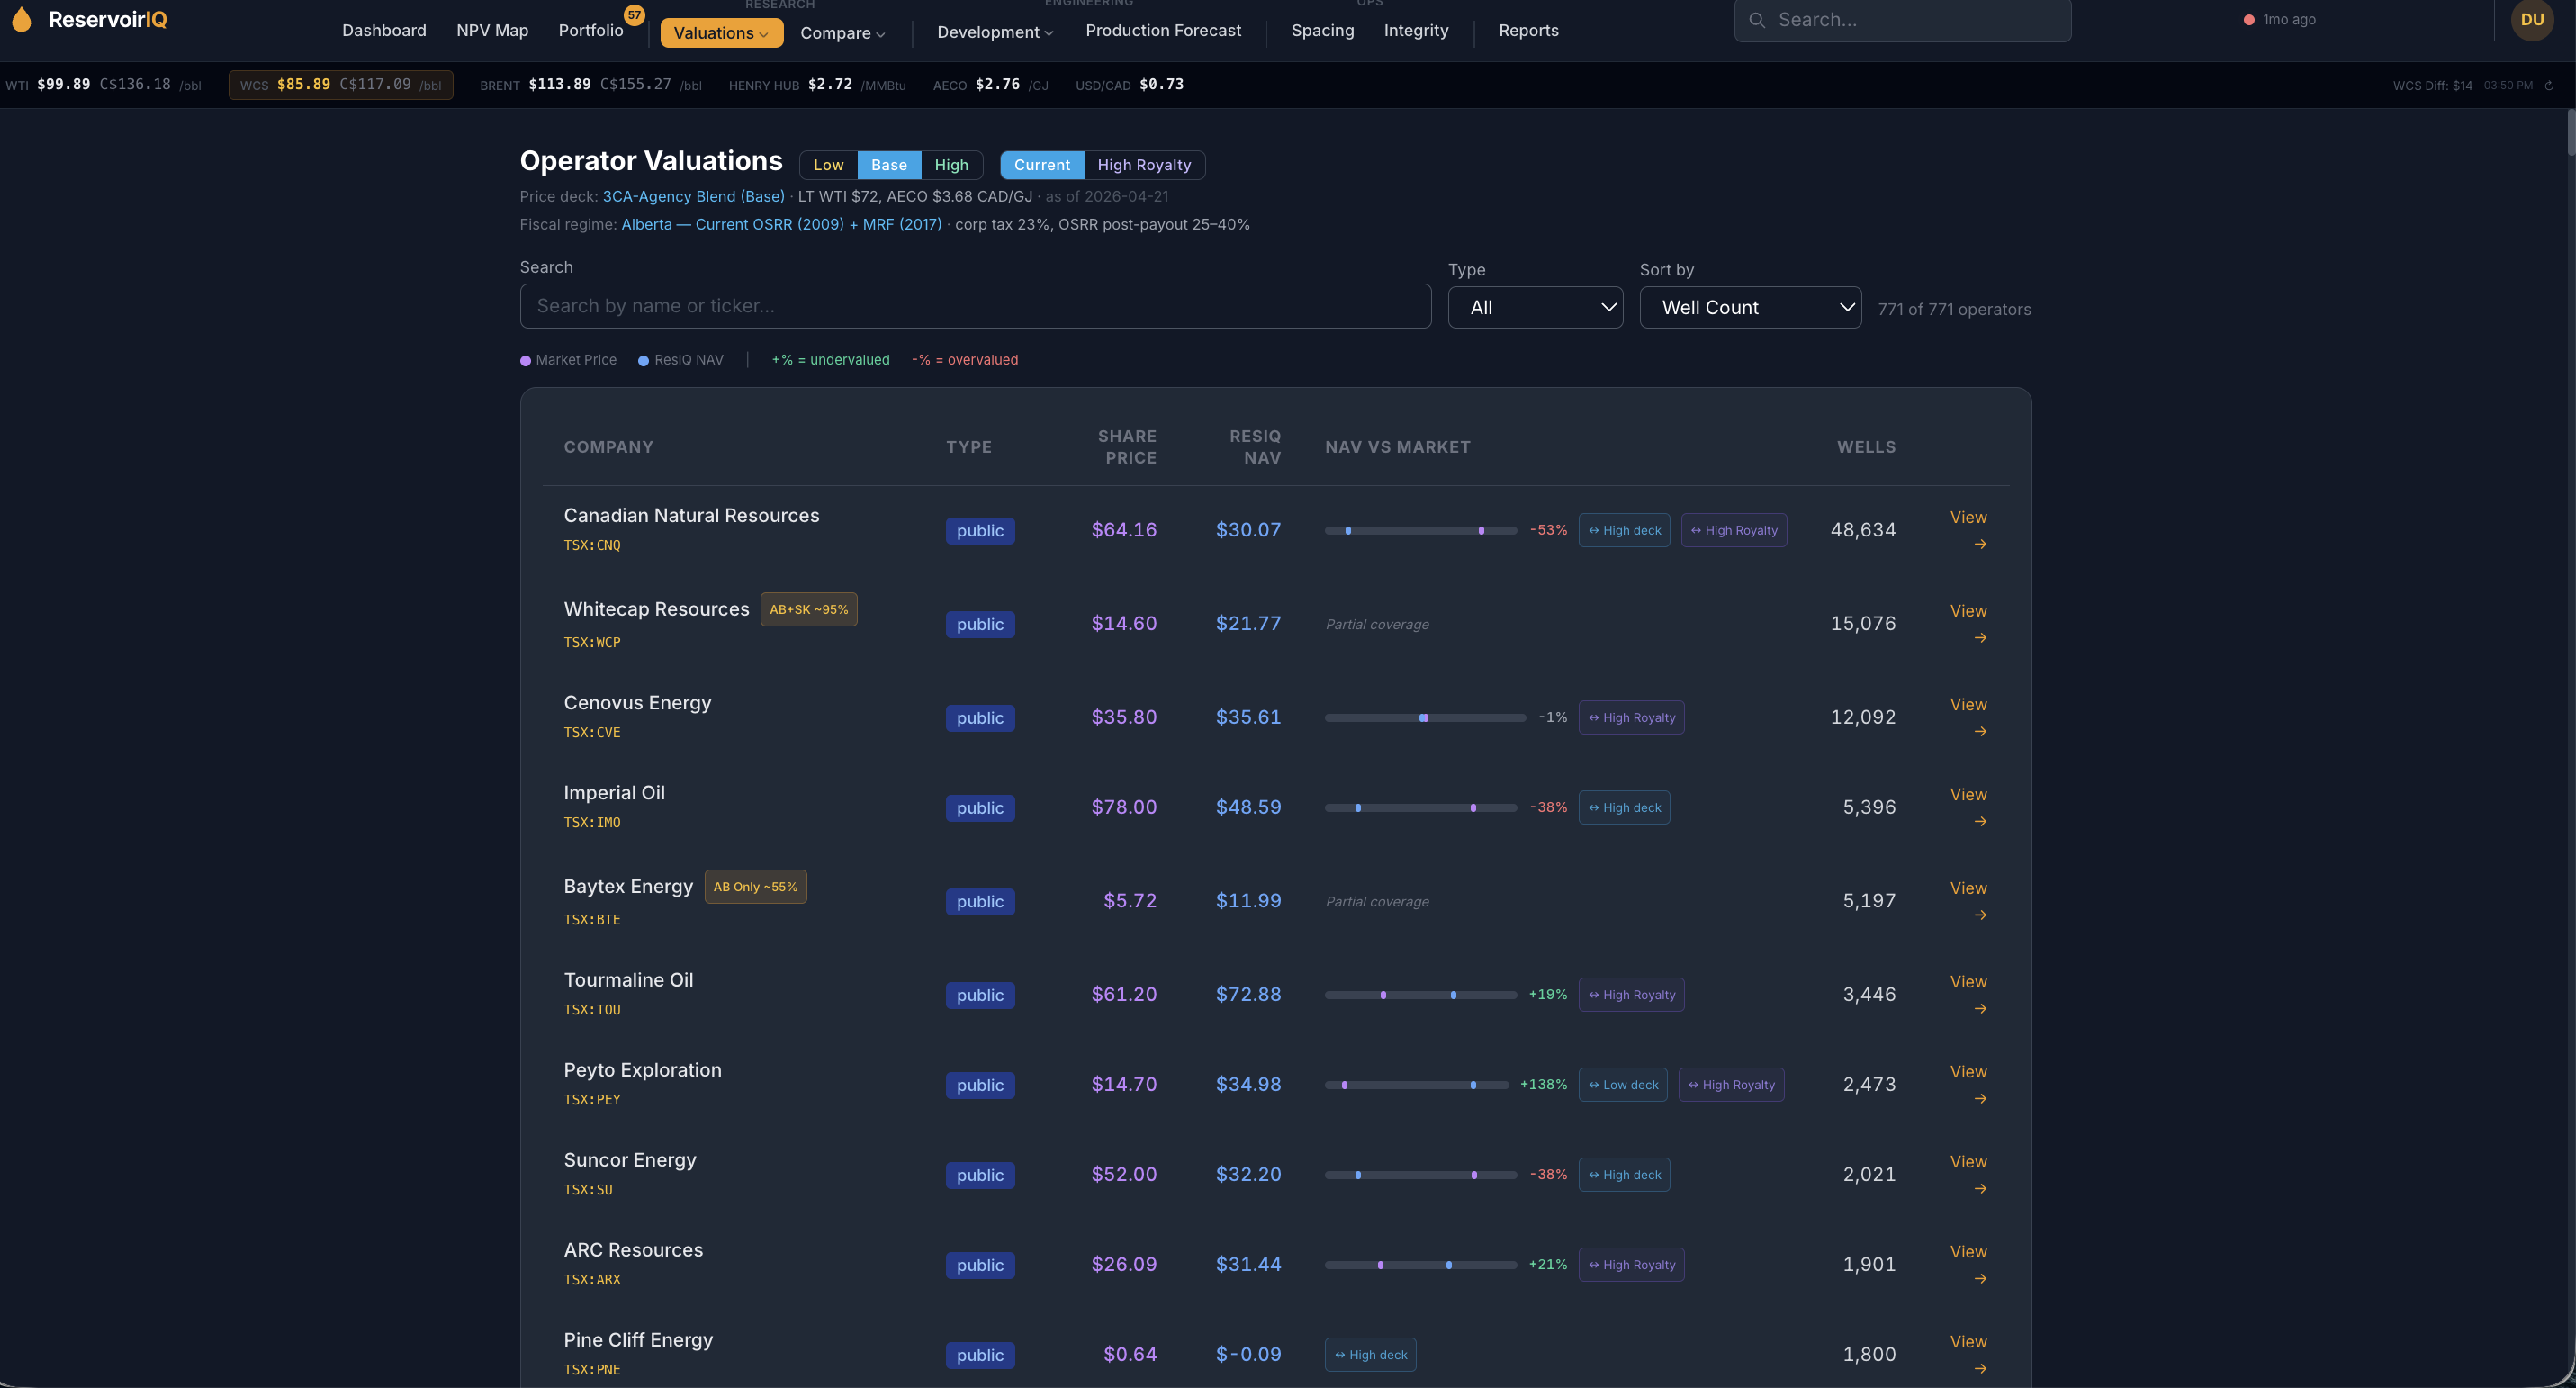Open the Reports page
This screenshot has width=2576, height=1388.
(x=1528, y=31)
